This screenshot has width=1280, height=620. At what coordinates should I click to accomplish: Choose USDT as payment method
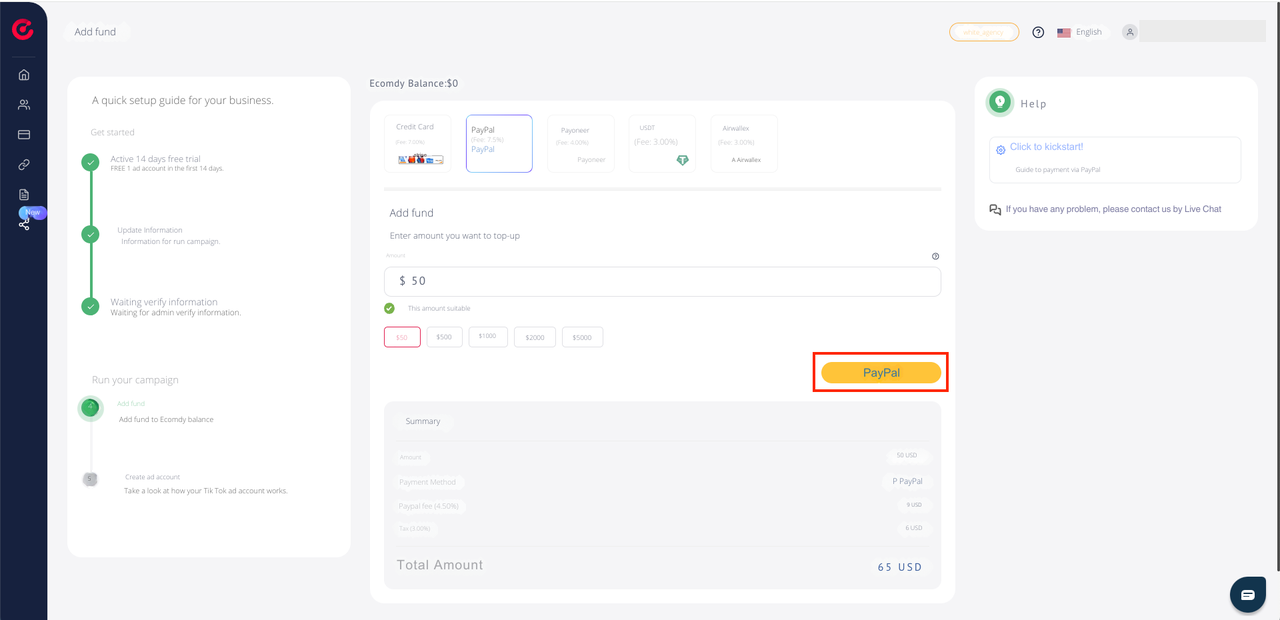click(x=662, y=143)
